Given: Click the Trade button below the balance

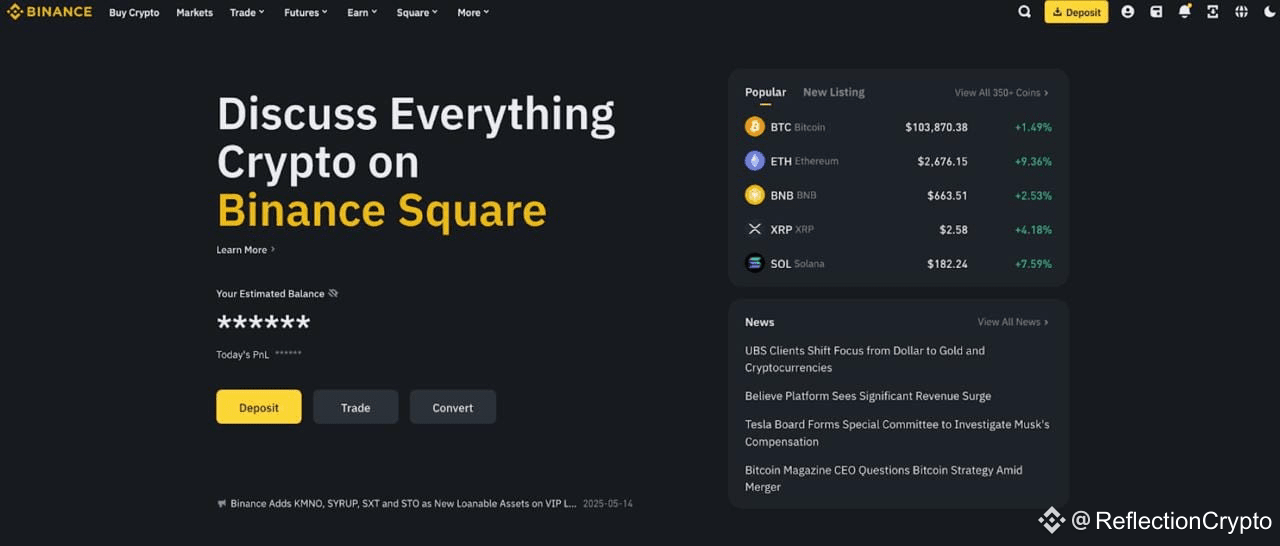Looking at the screenshot, I should [355, 407].
